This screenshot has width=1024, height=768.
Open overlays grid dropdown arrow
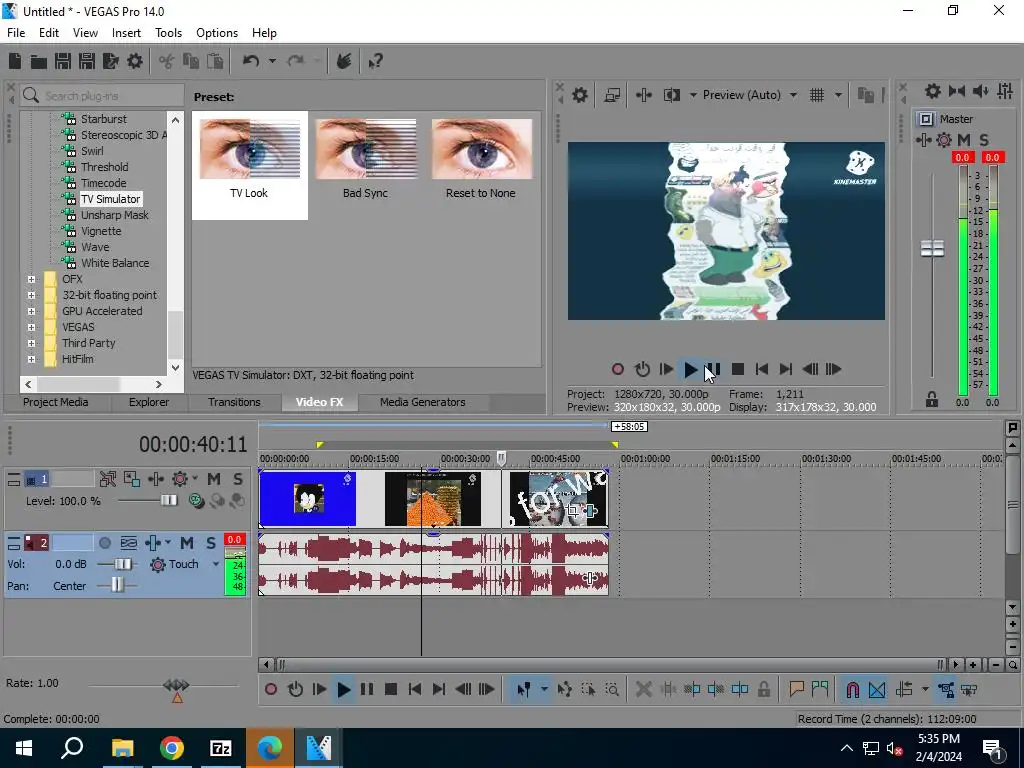pyautogui.click(x=838, y=95)
